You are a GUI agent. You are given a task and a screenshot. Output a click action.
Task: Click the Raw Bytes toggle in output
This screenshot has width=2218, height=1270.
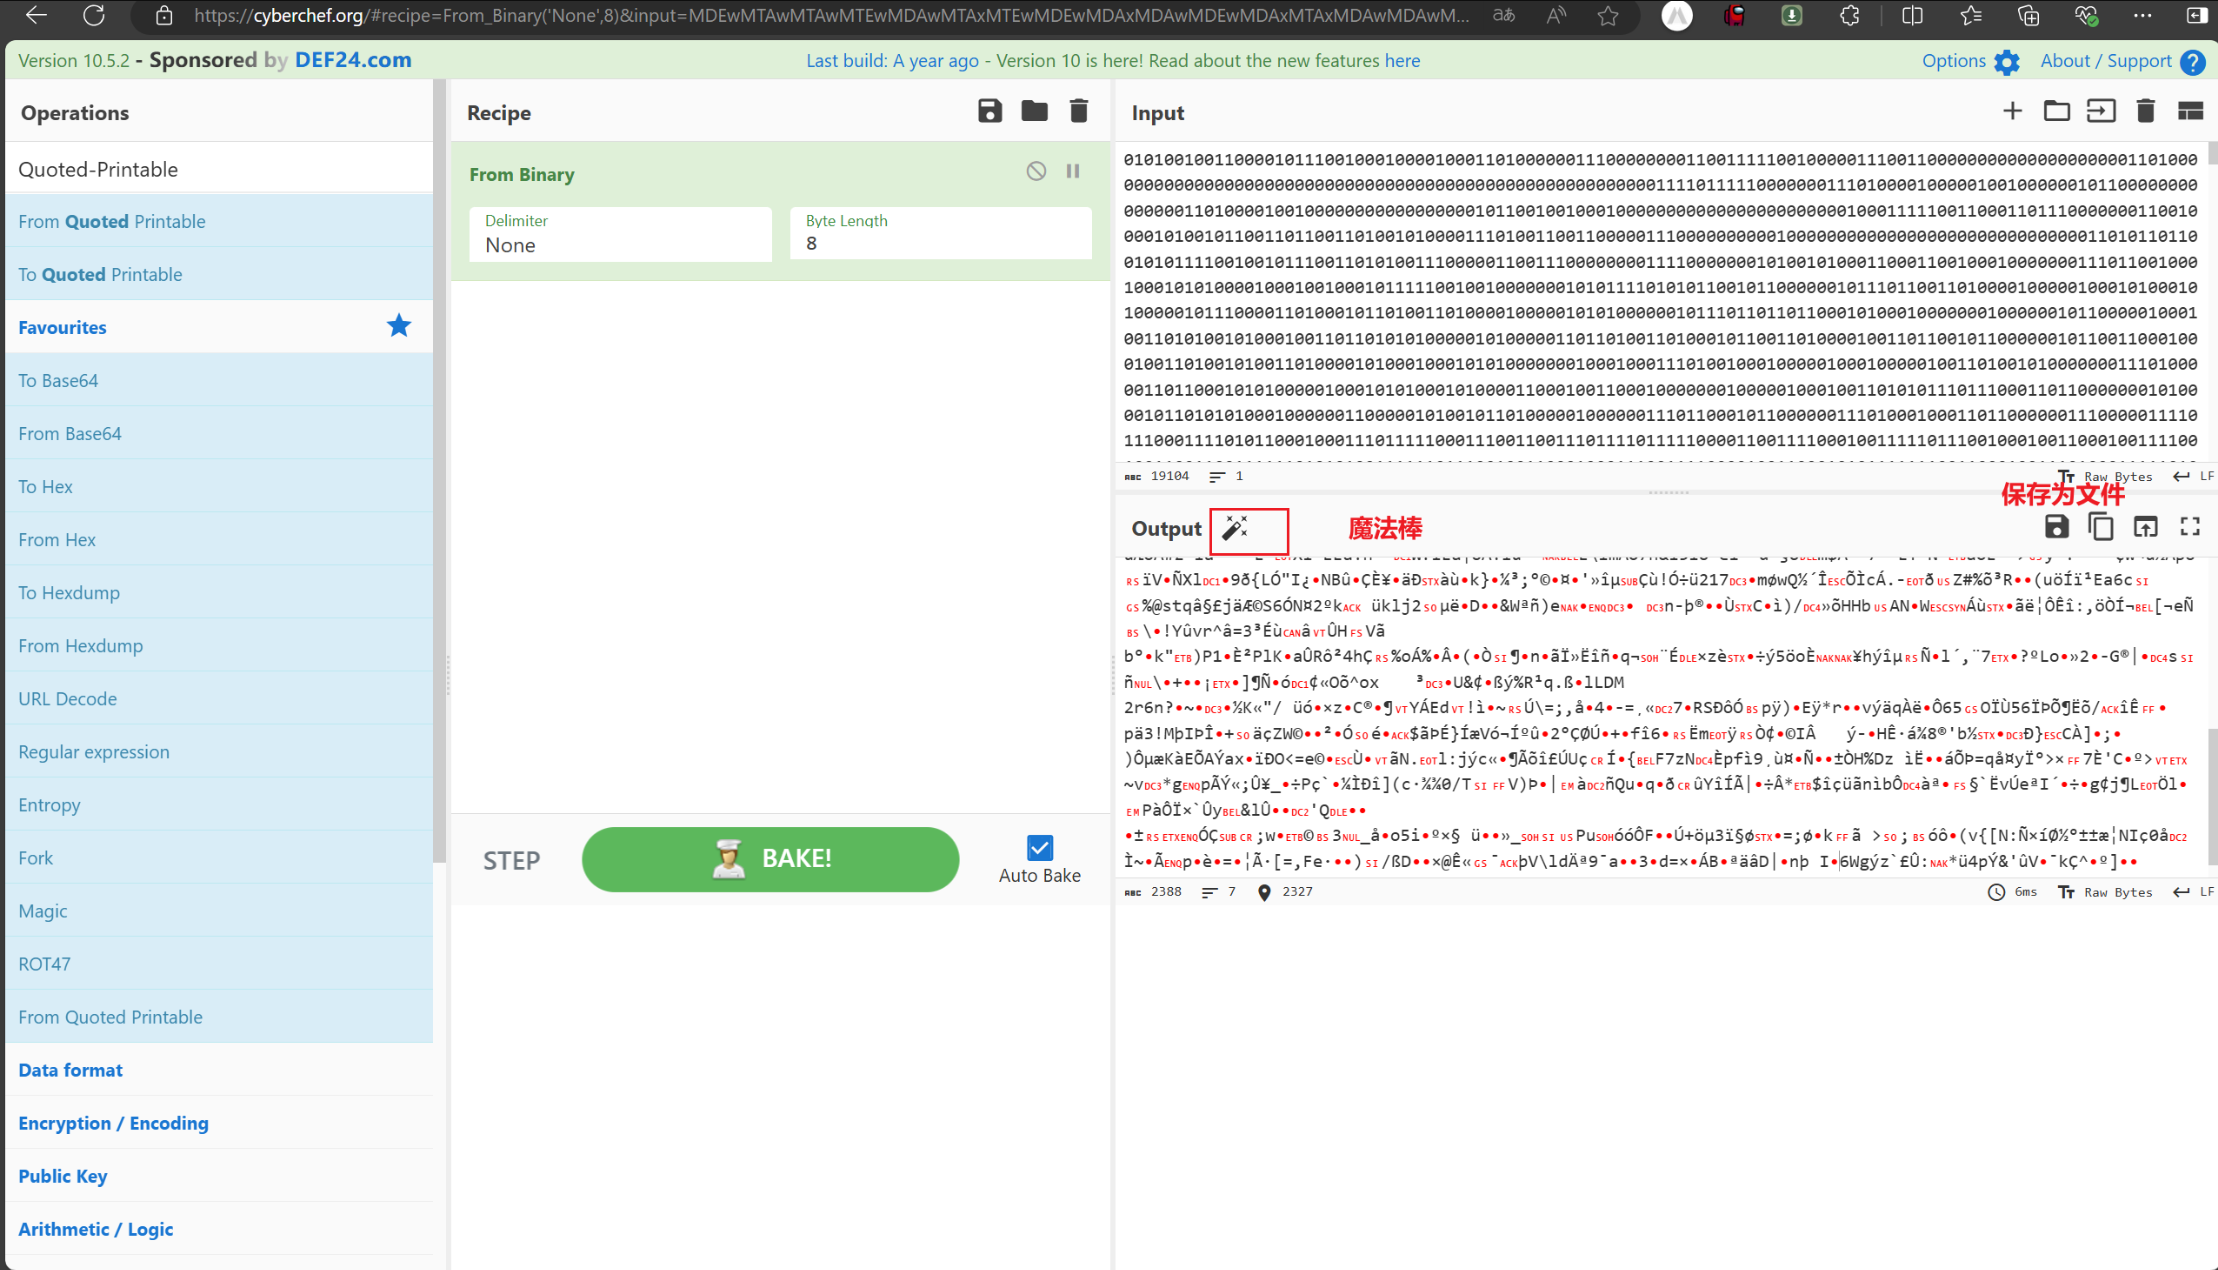coord(2116,891)
